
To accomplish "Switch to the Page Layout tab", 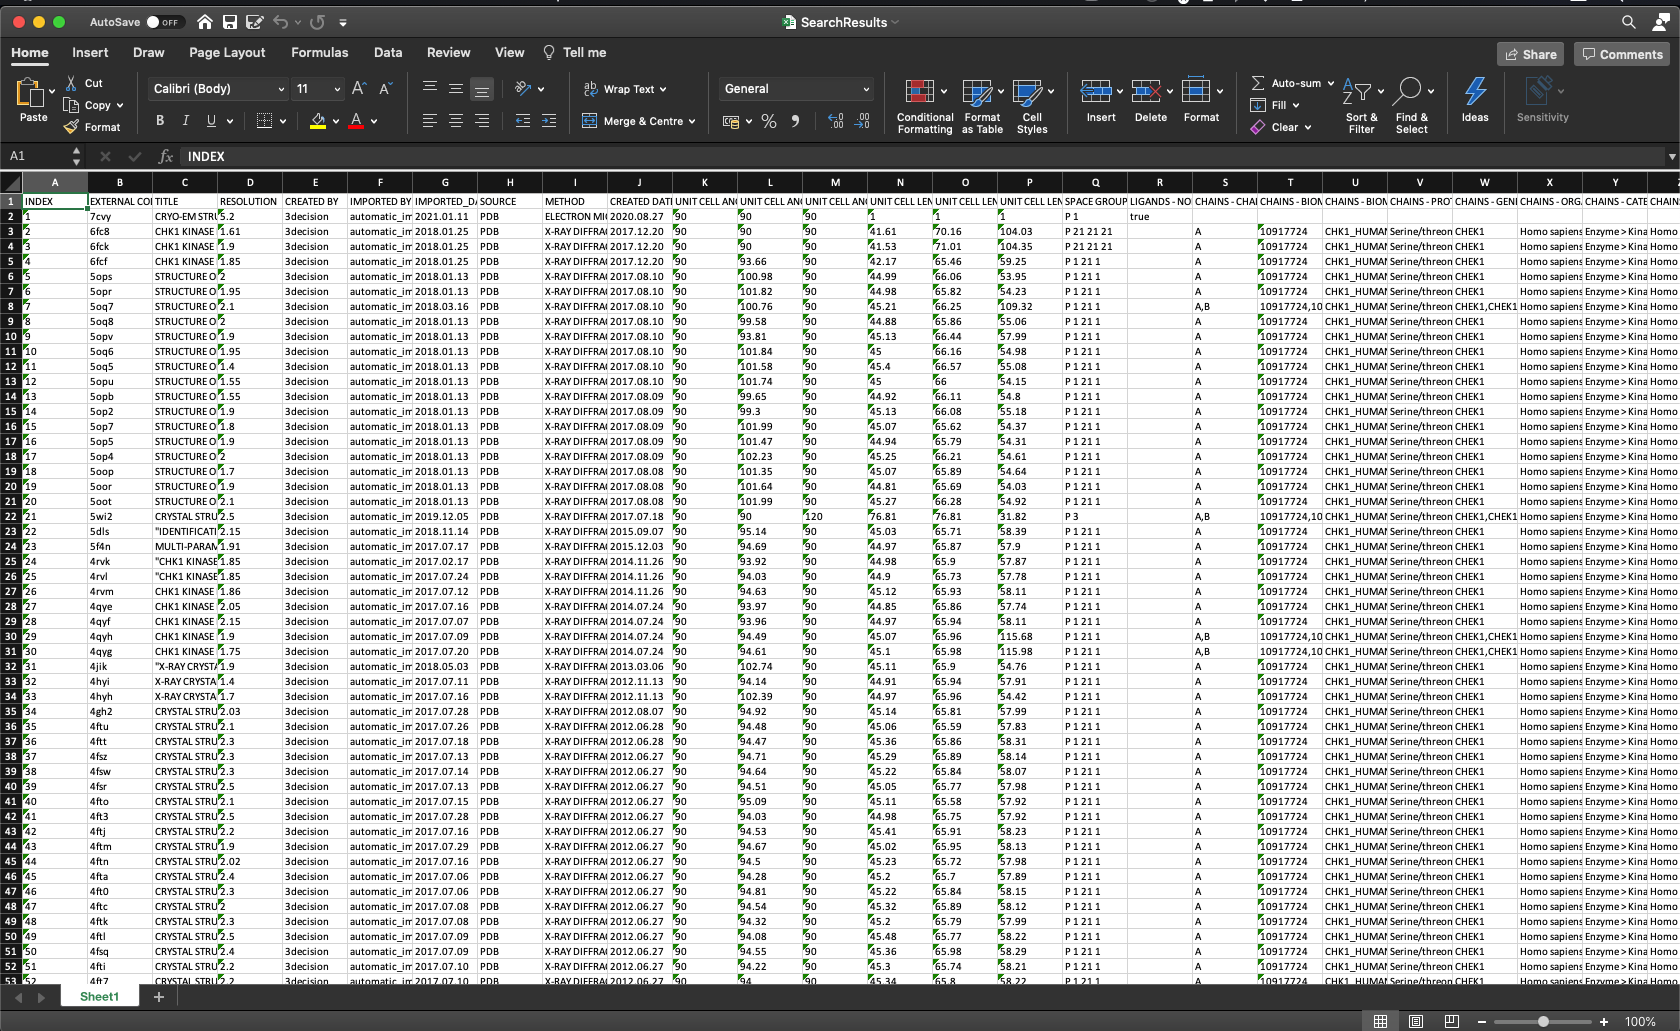I will pos(227,52).
